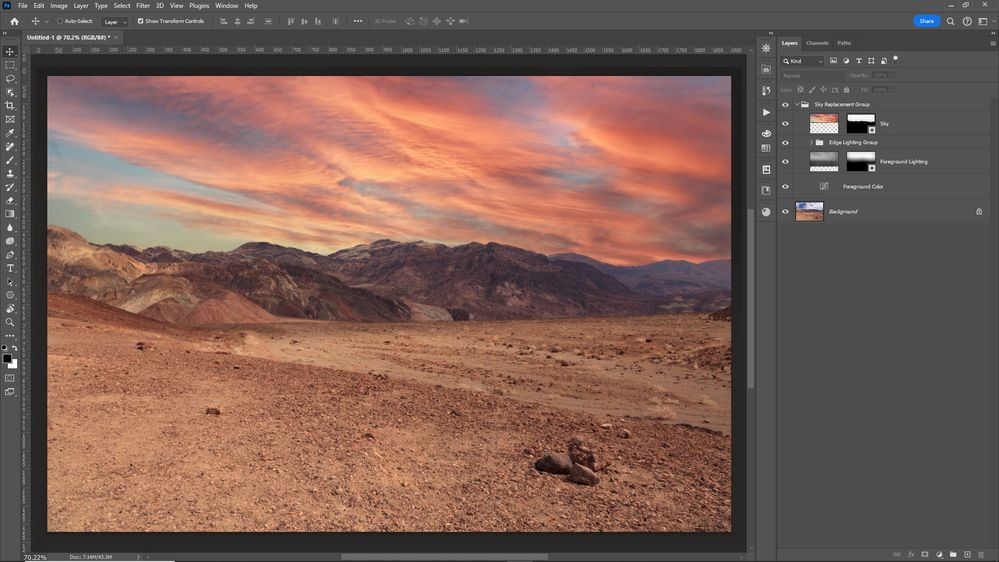Open the Filter menu
The height and width of the screenshot is (562, 999).
[x=143, y=6]
